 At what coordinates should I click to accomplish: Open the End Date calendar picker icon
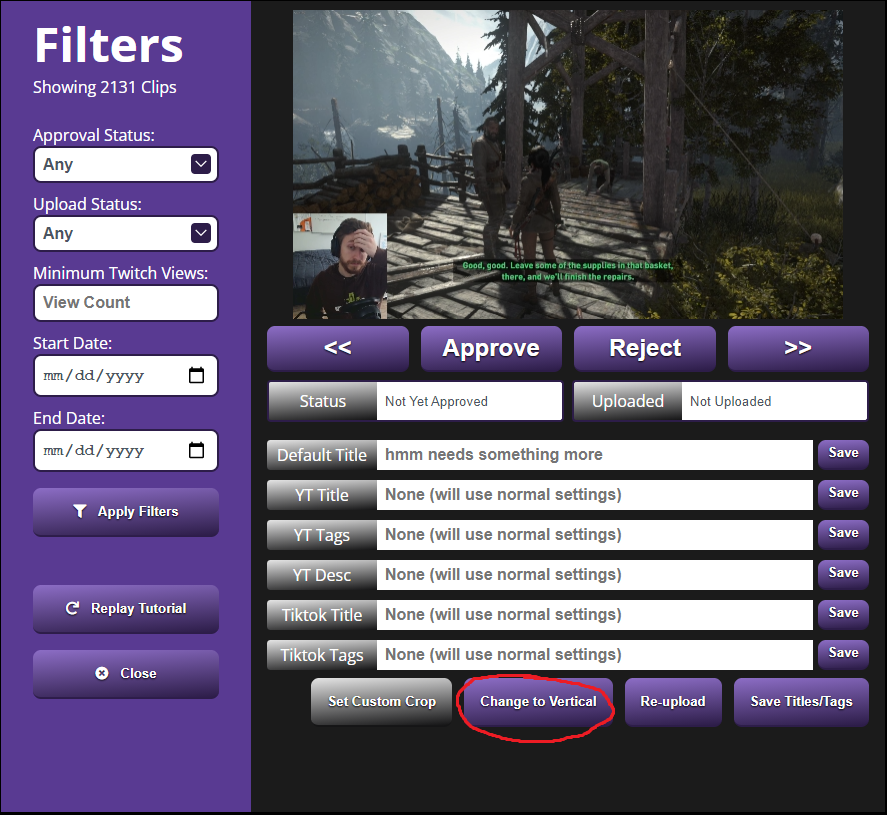click(196, 450)
